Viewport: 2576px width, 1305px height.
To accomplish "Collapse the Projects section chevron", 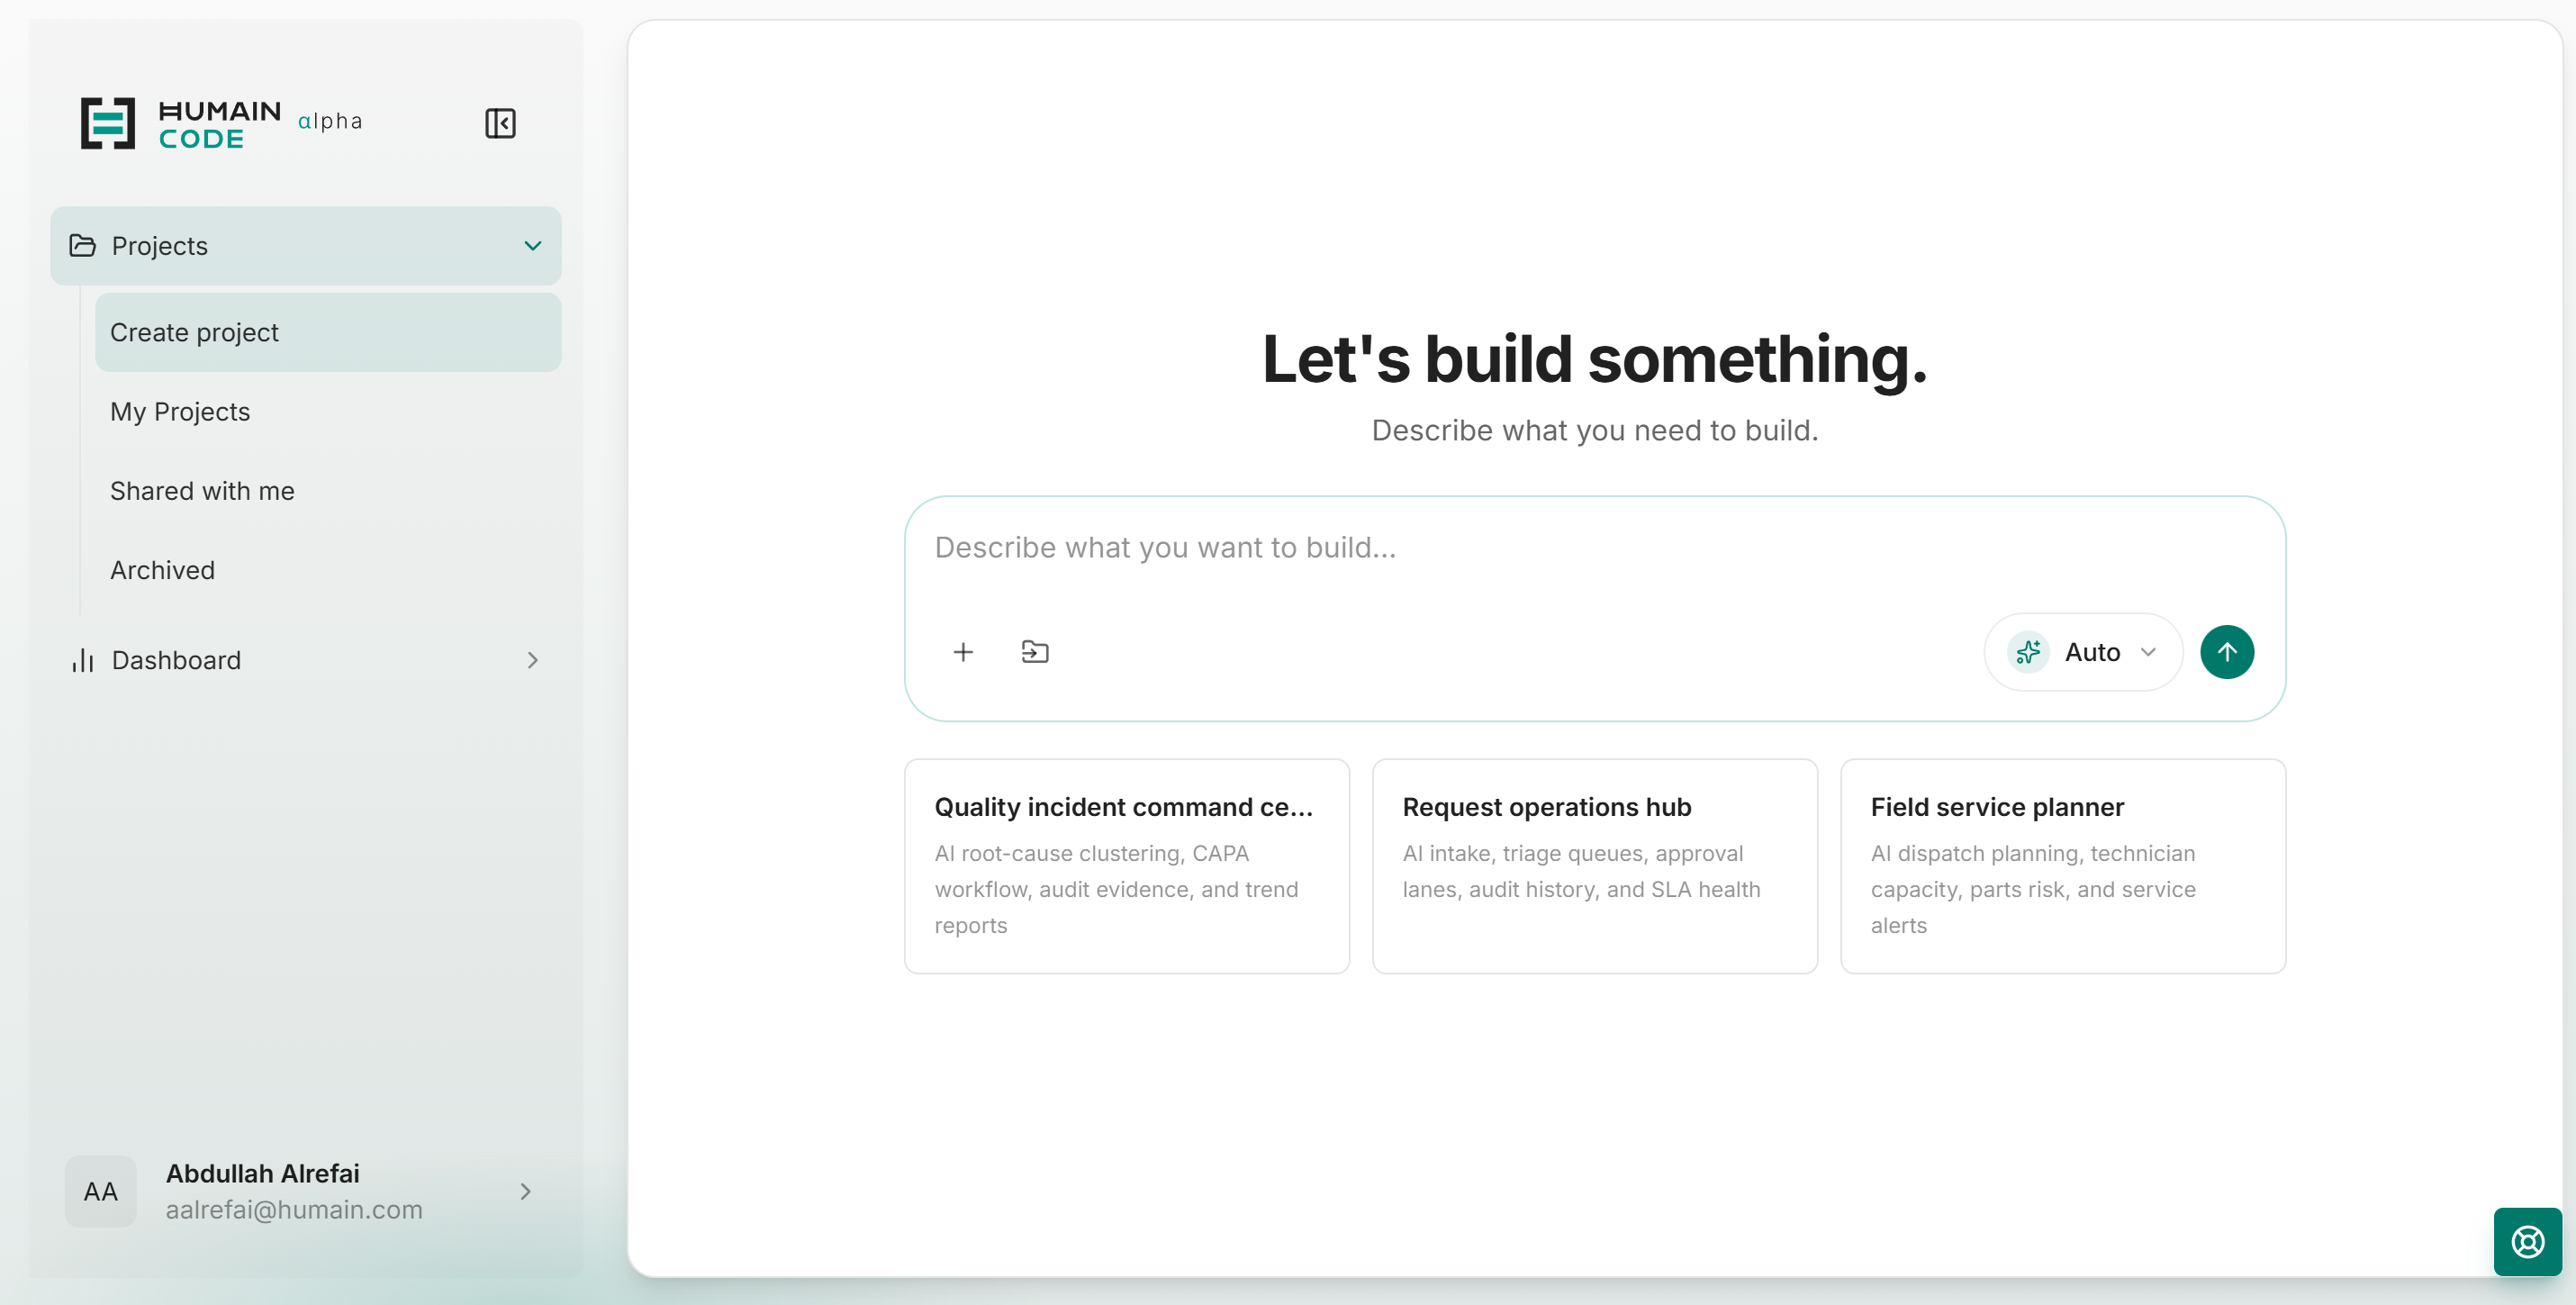I will (x=533, y=245).
